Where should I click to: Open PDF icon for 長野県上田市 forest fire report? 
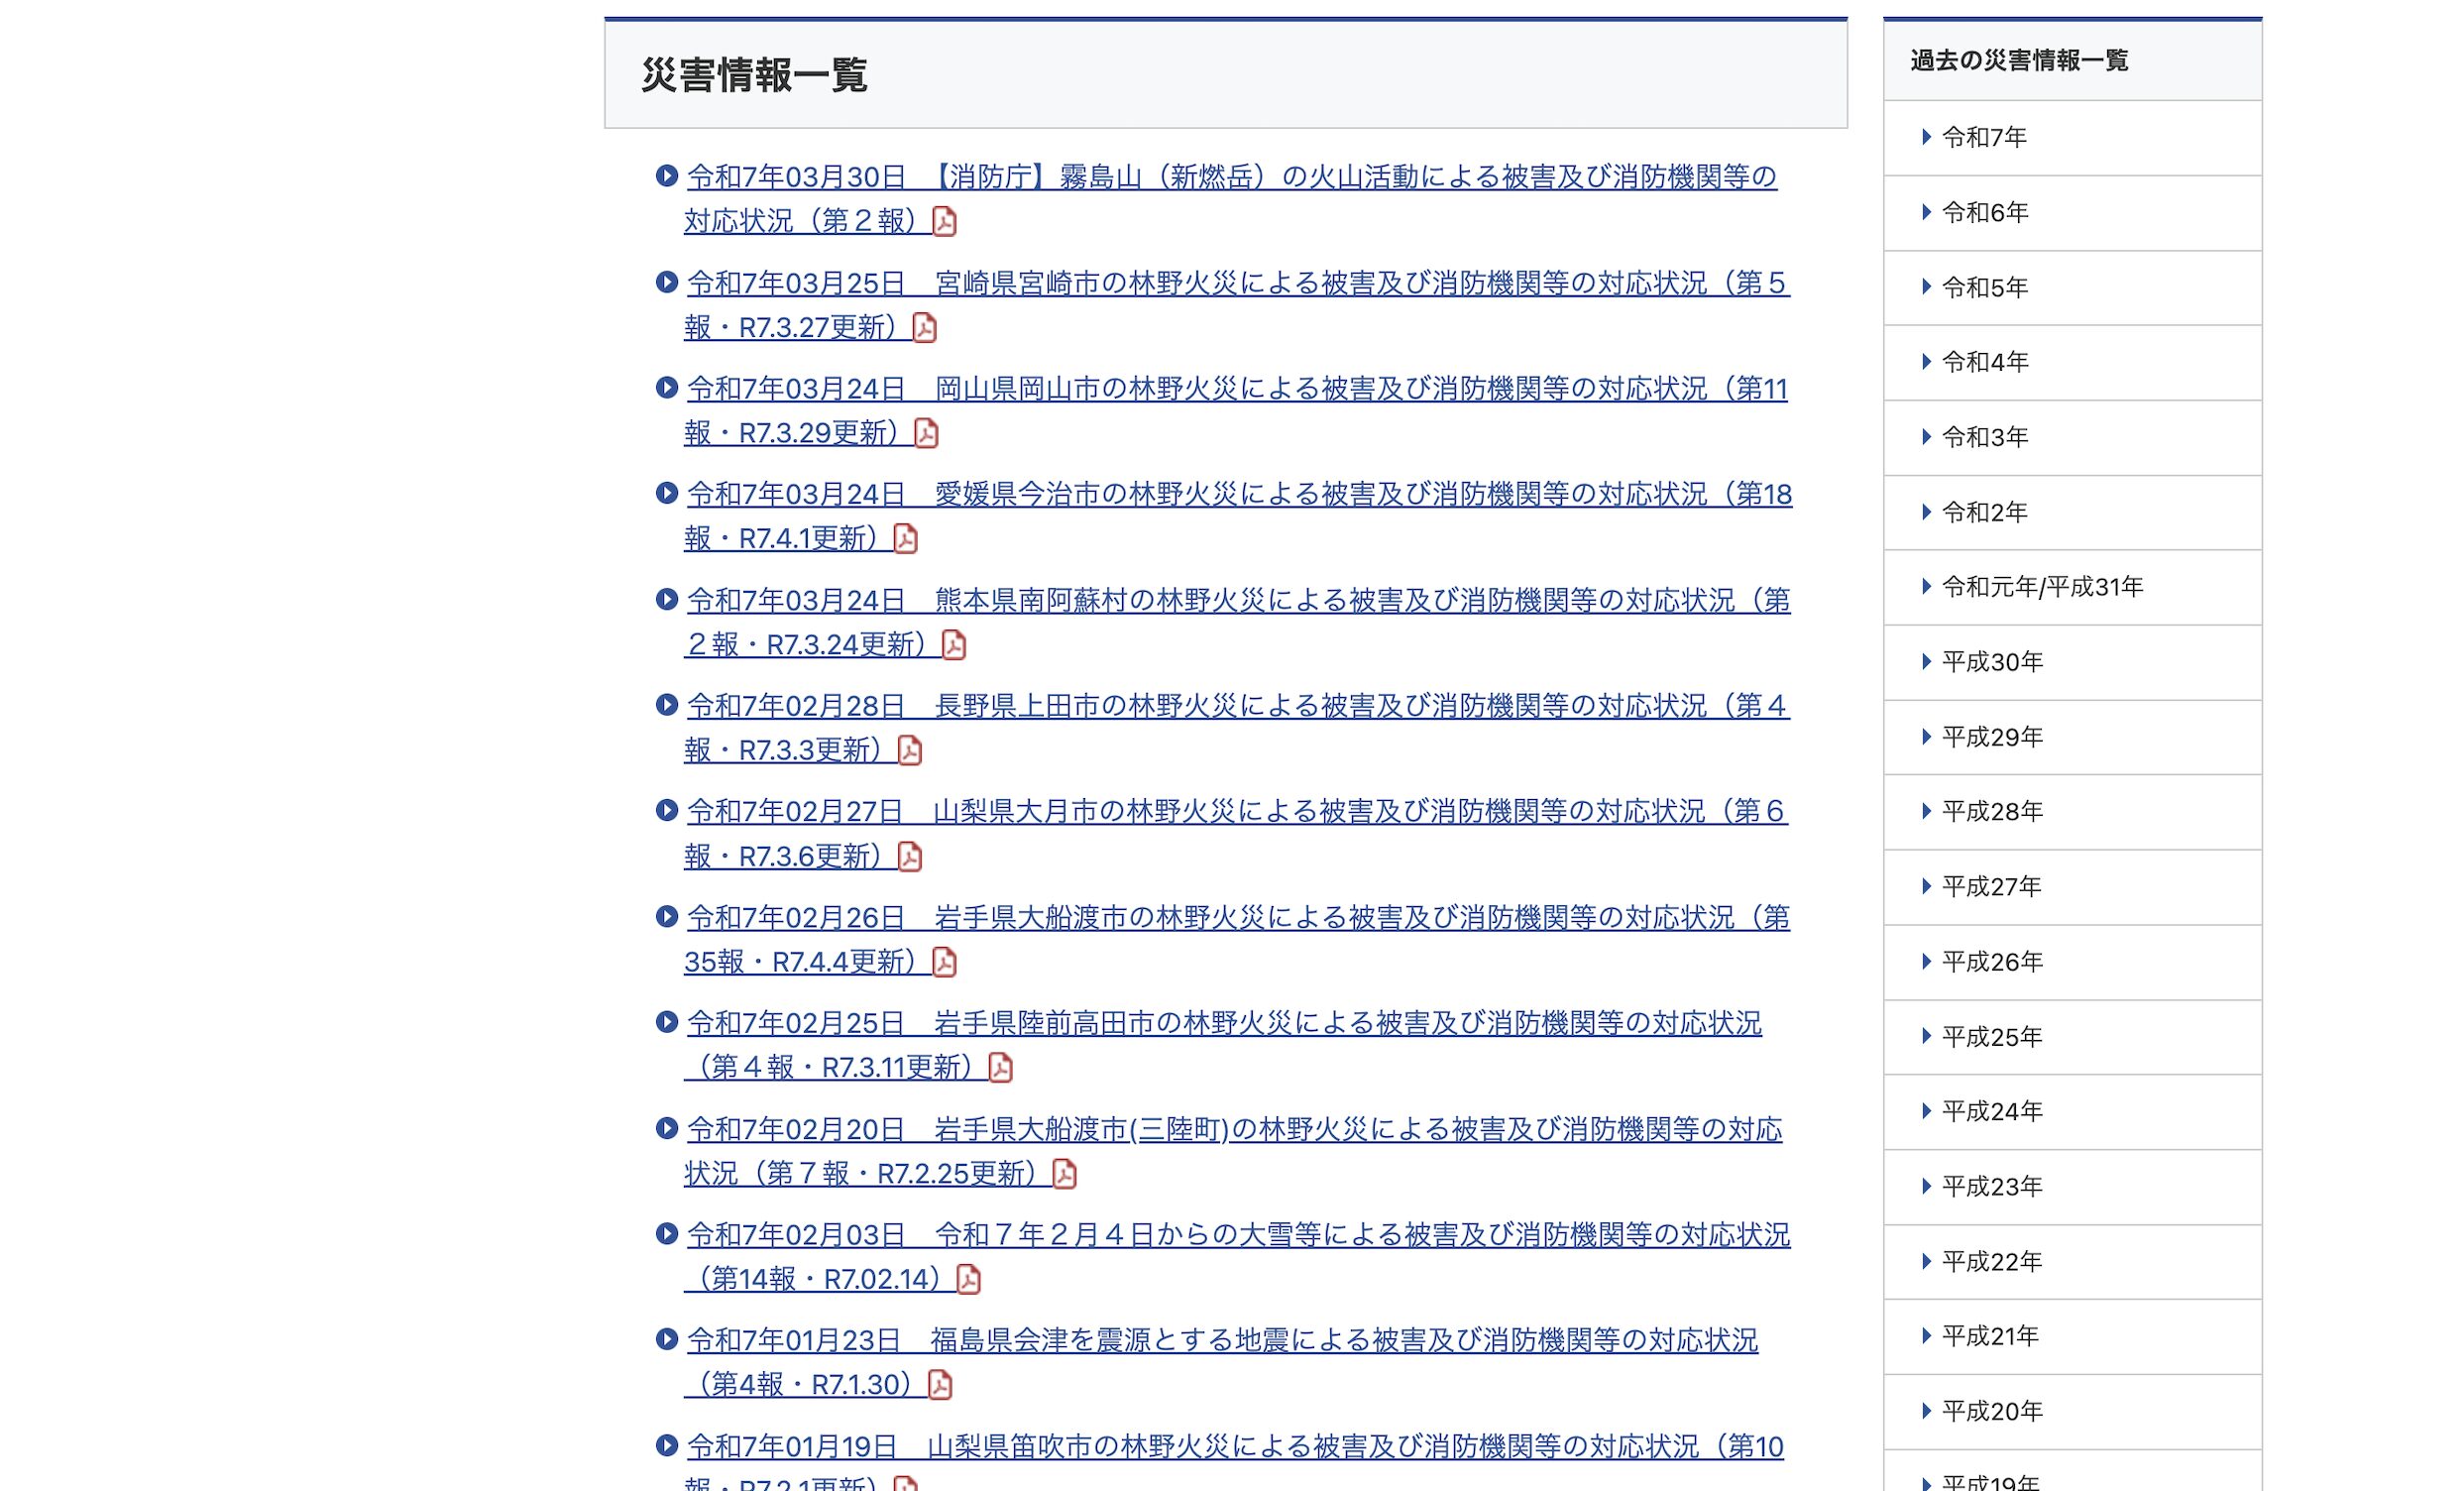click(909, 750)
